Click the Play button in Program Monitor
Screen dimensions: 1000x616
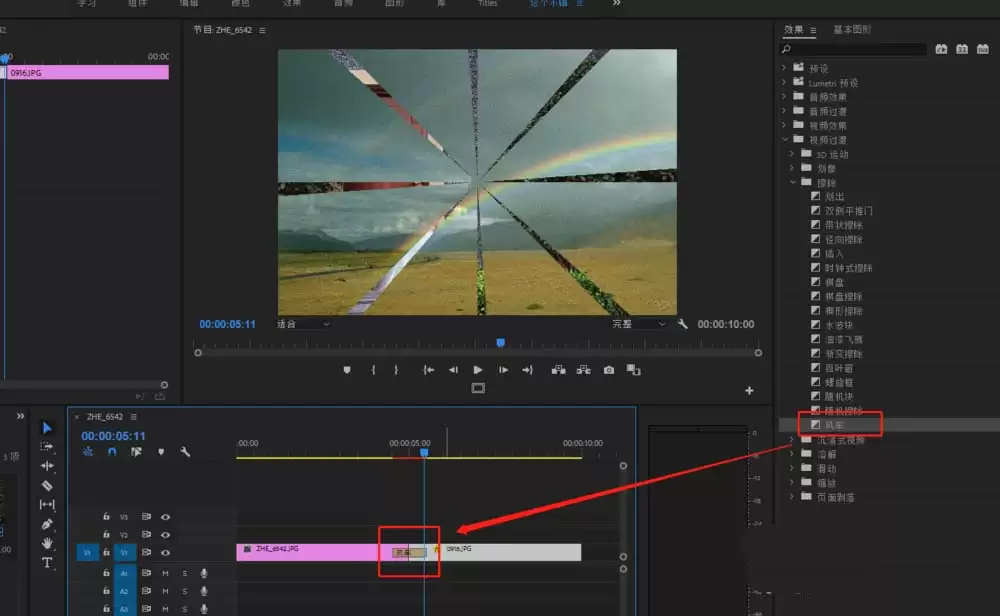tap(478, 370)
